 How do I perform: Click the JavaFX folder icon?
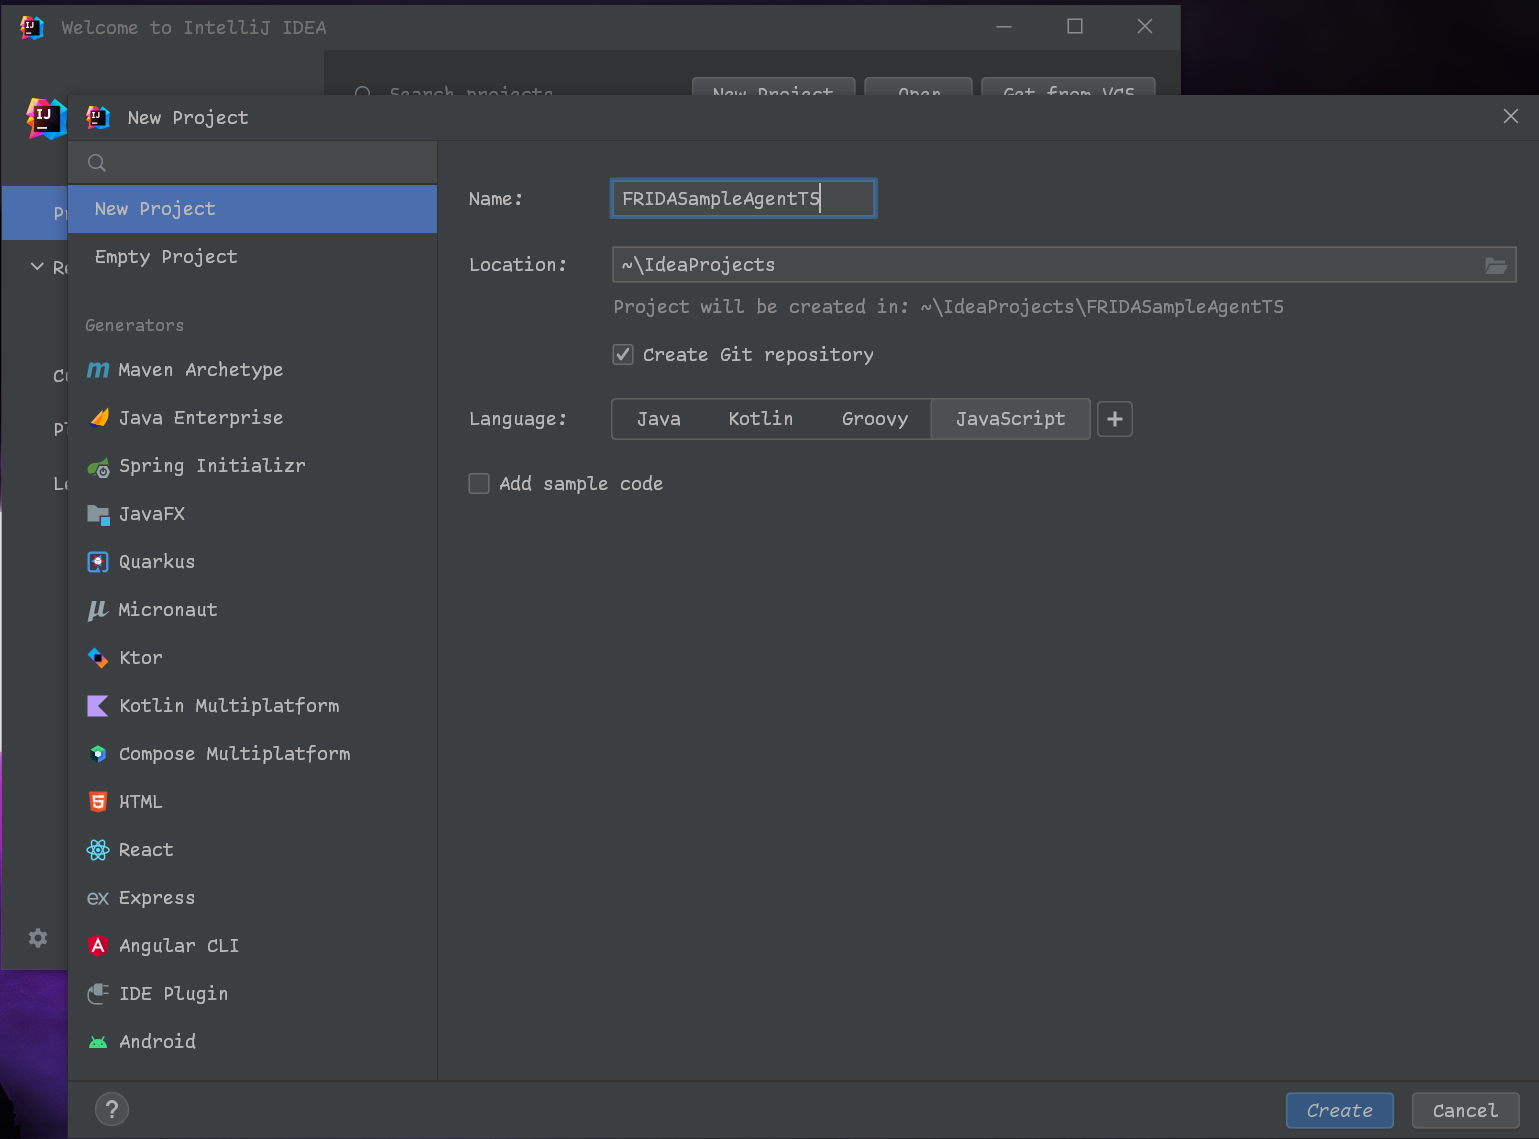[98, 514]
